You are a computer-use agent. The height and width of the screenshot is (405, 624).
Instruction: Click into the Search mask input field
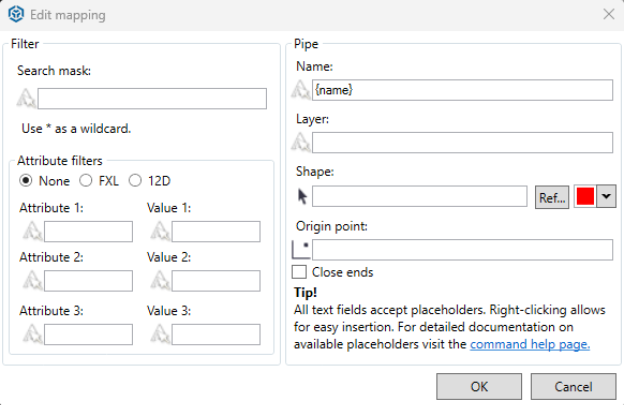(x=152, y=98)
